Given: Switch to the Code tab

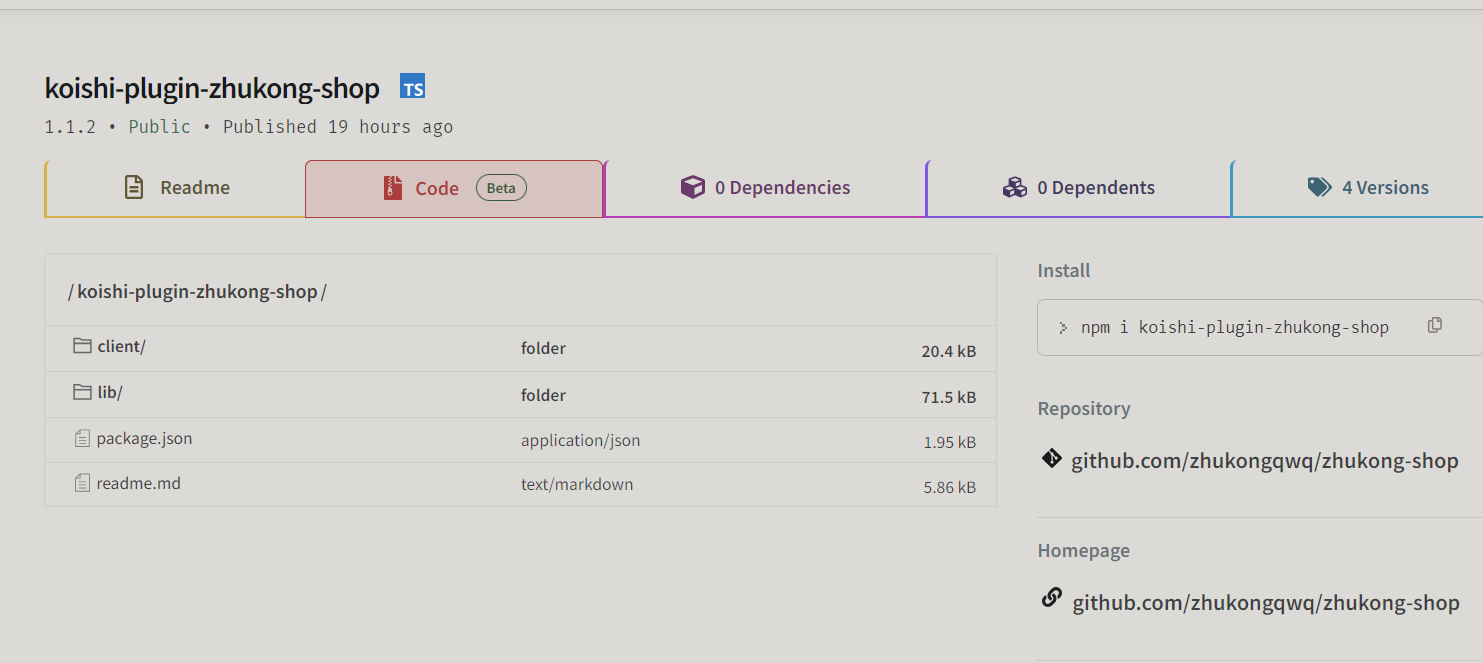Looking at the screenshot, I should click(x=454, y=188).
